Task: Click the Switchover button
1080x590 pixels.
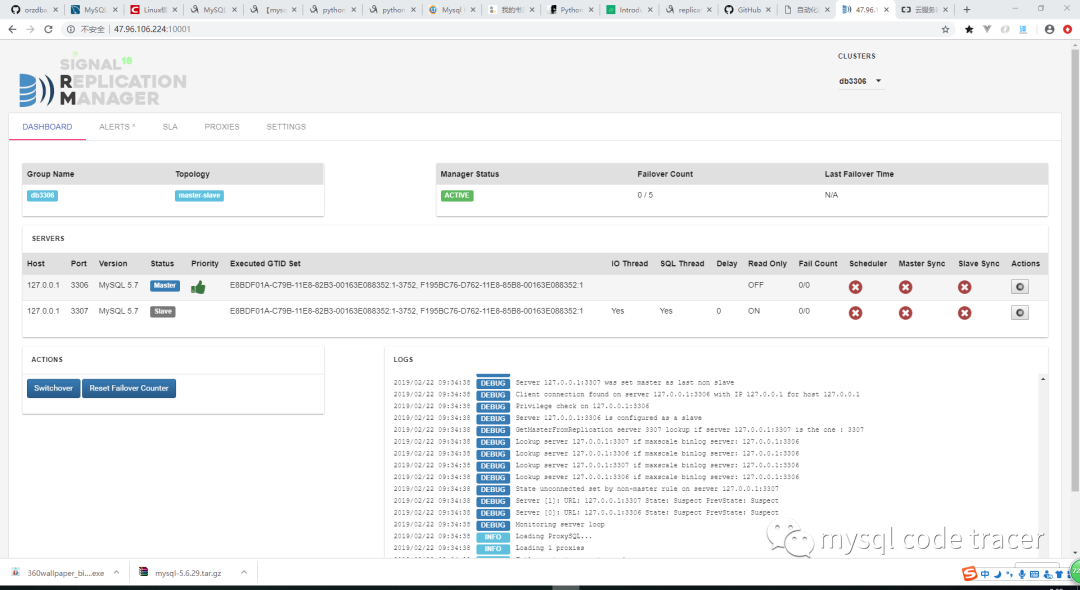Action: point(53,388)
